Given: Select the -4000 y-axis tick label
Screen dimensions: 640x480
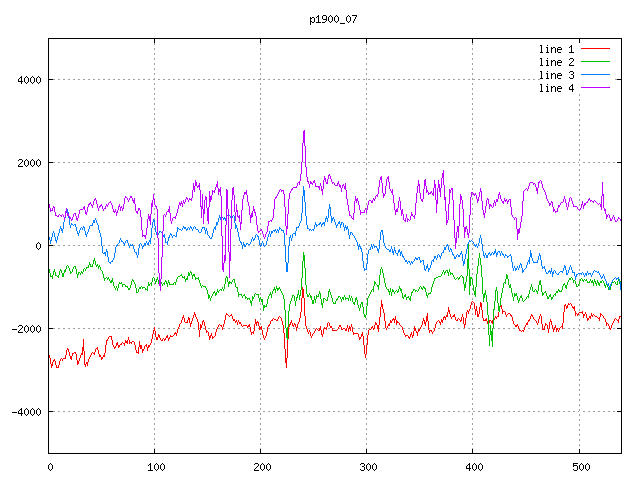Looking at the screenshot, I should [25, 412].
